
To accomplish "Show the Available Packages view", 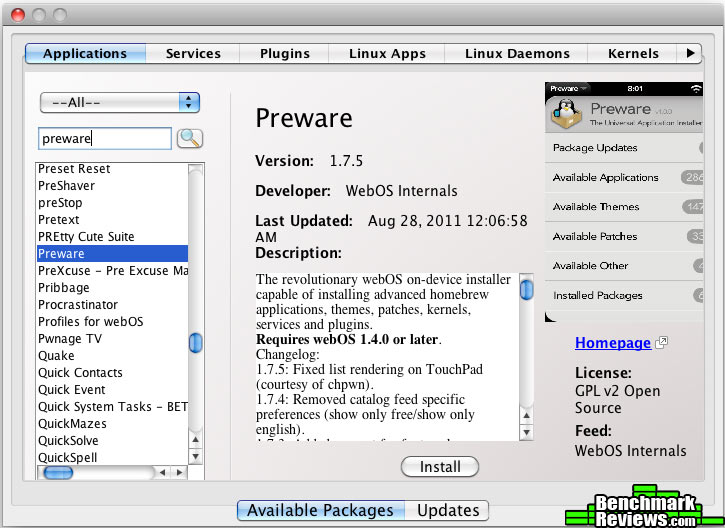I will point(320,510).
